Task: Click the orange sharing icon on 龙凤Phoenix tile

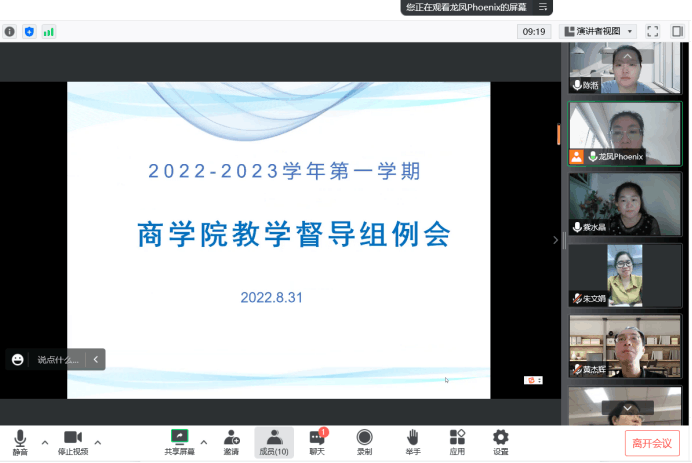Action: 576,157
